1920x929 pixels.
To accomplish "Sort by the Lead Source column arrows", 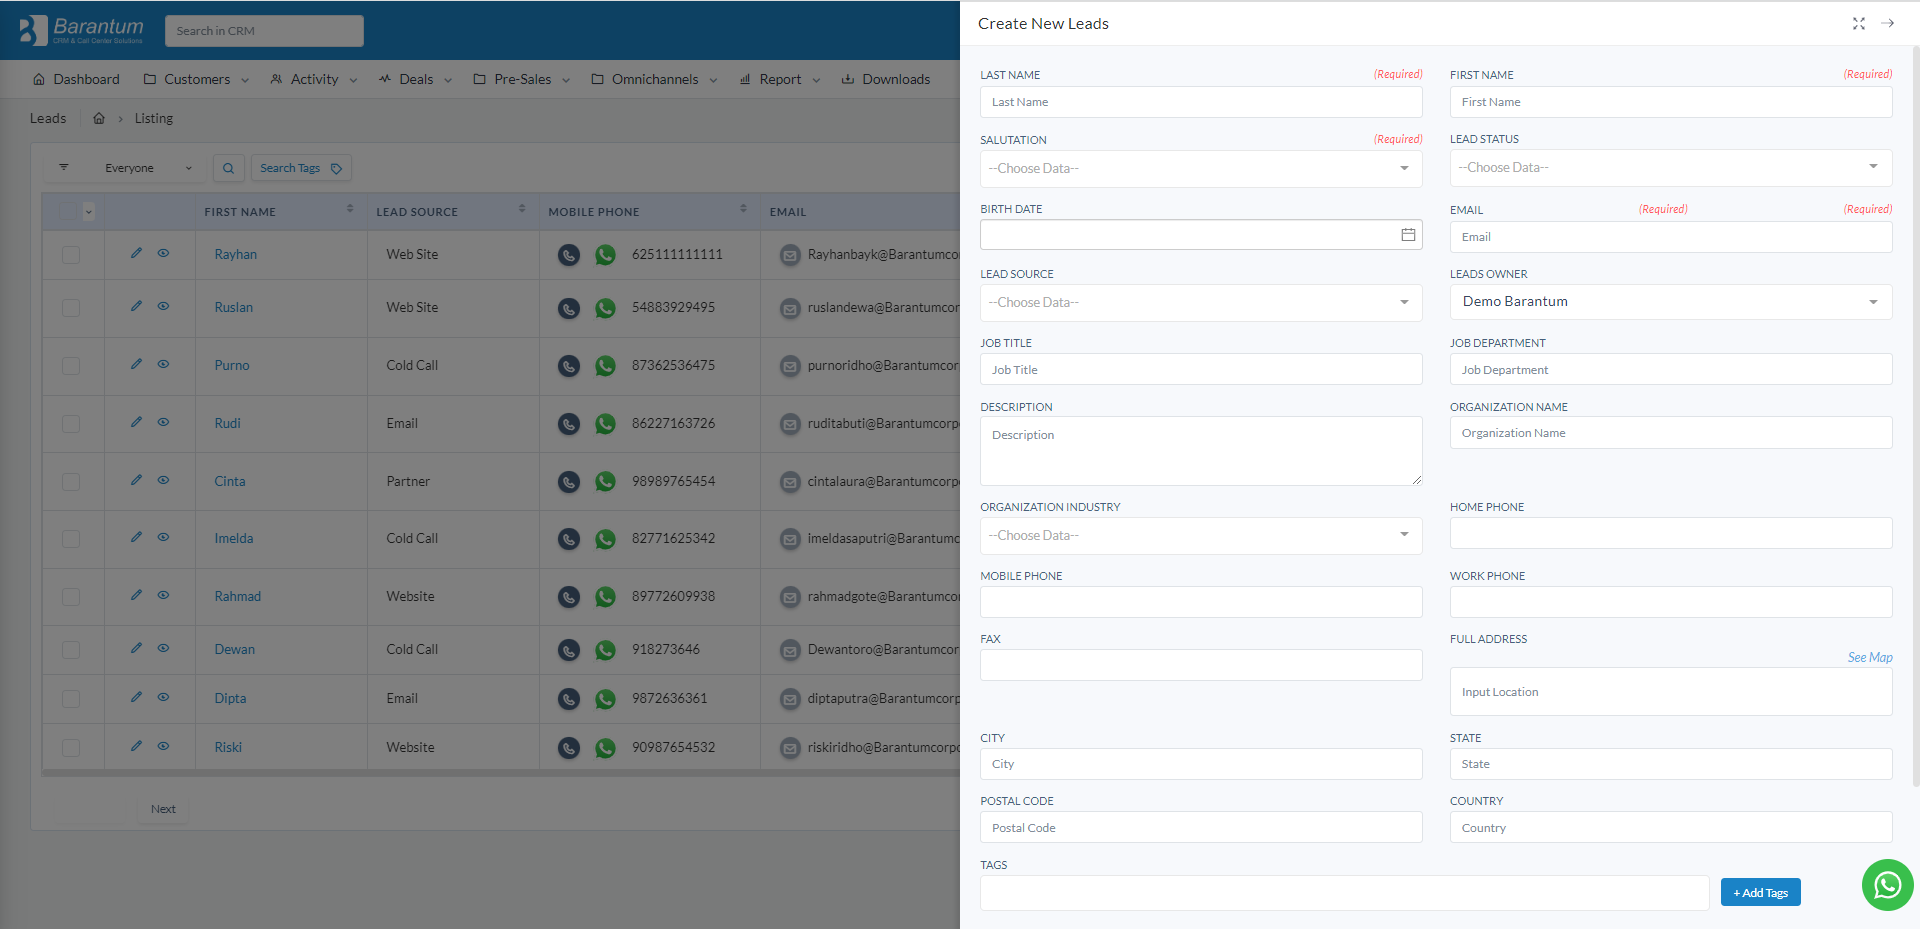I will tap(522, 208).
